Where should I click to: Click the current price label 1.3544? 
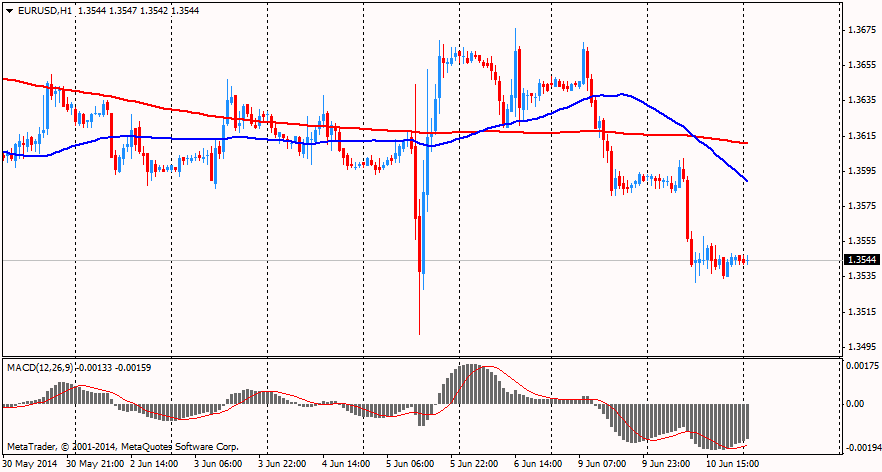[861, 260]
